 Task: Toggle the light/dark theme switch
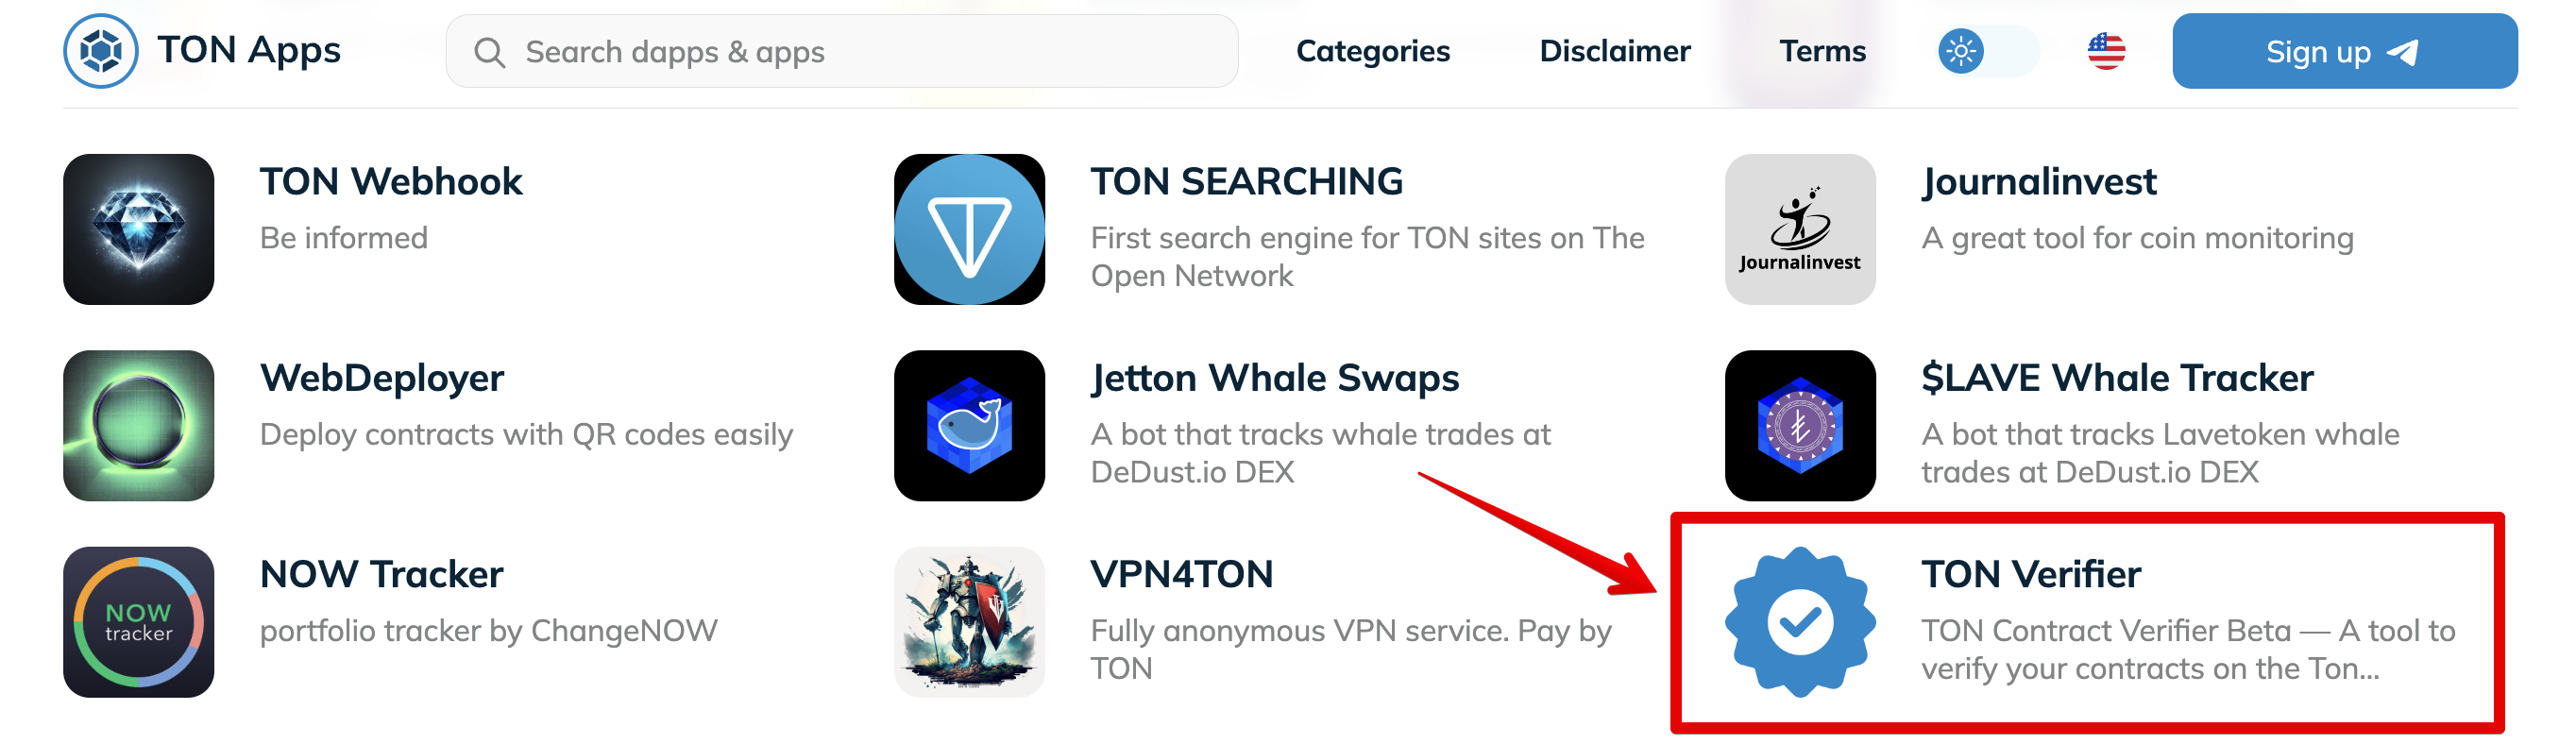[x=1987, y=51]
